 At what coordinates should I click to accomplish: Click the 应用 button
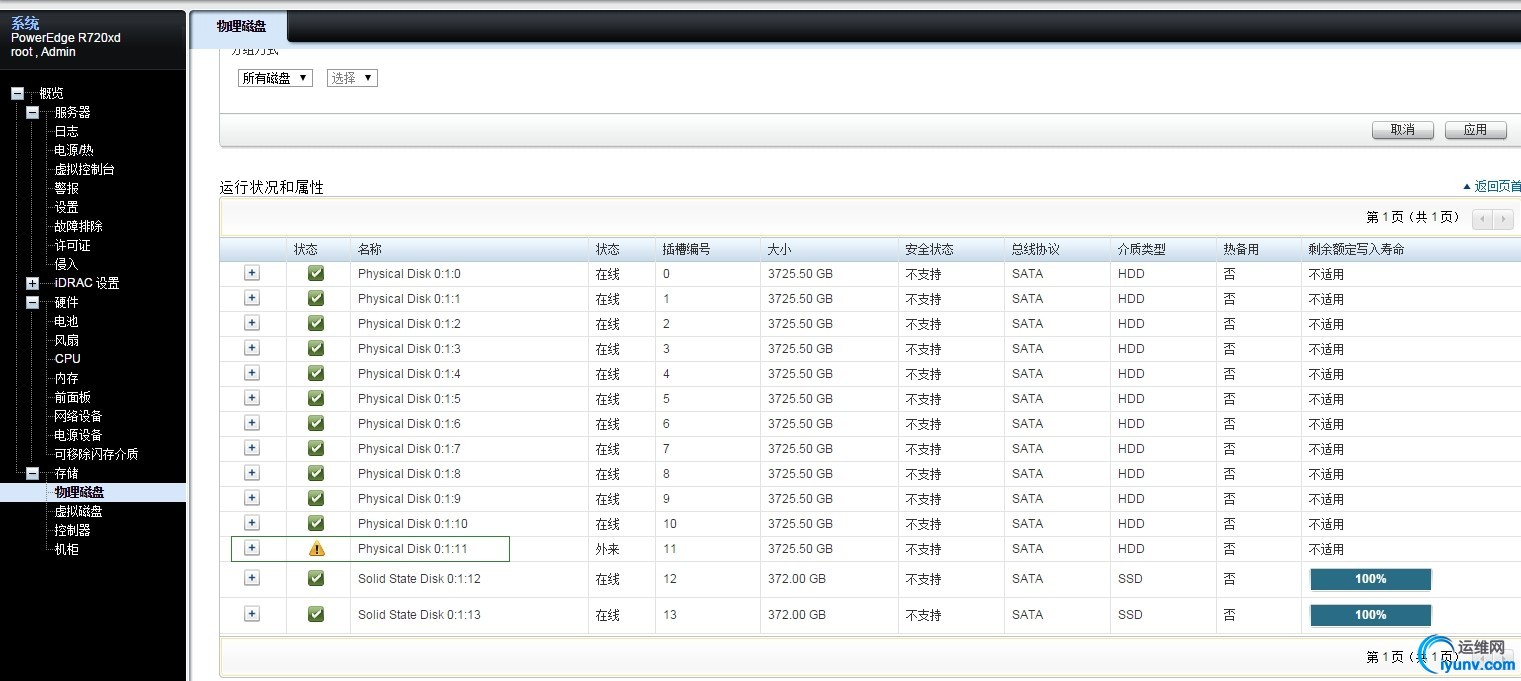click(1475, 130)
